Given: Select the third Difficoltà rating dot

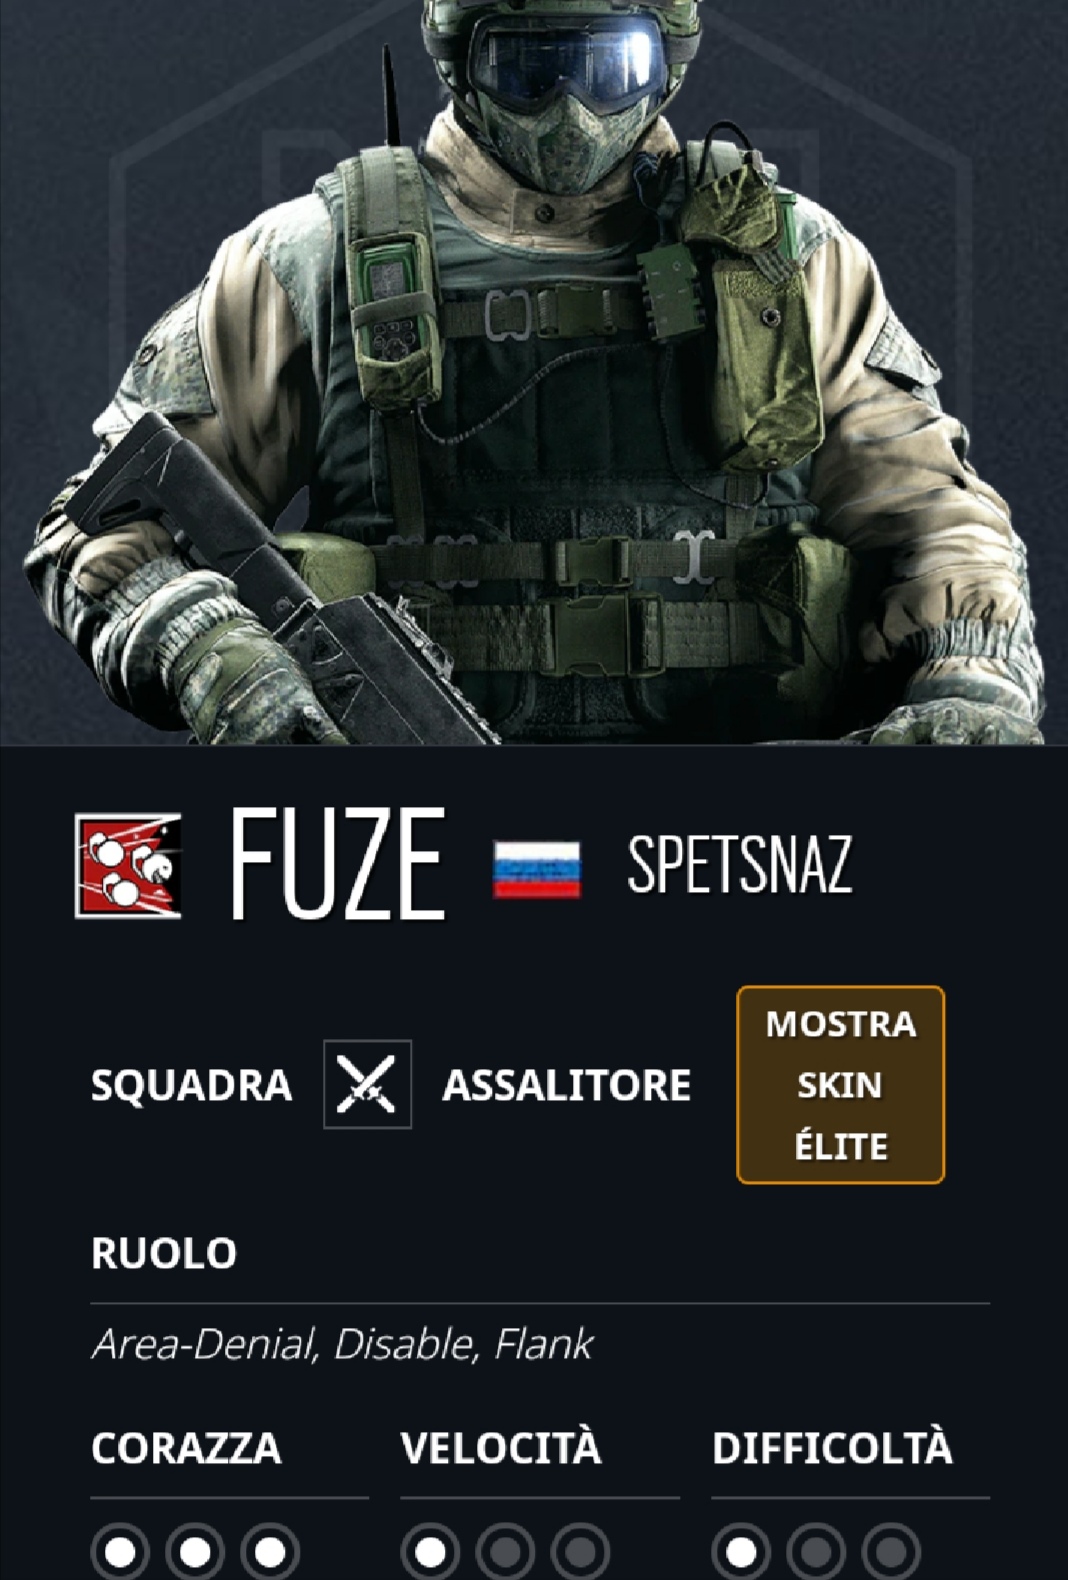Looking at the screenshot, I should click(891, 1552).
